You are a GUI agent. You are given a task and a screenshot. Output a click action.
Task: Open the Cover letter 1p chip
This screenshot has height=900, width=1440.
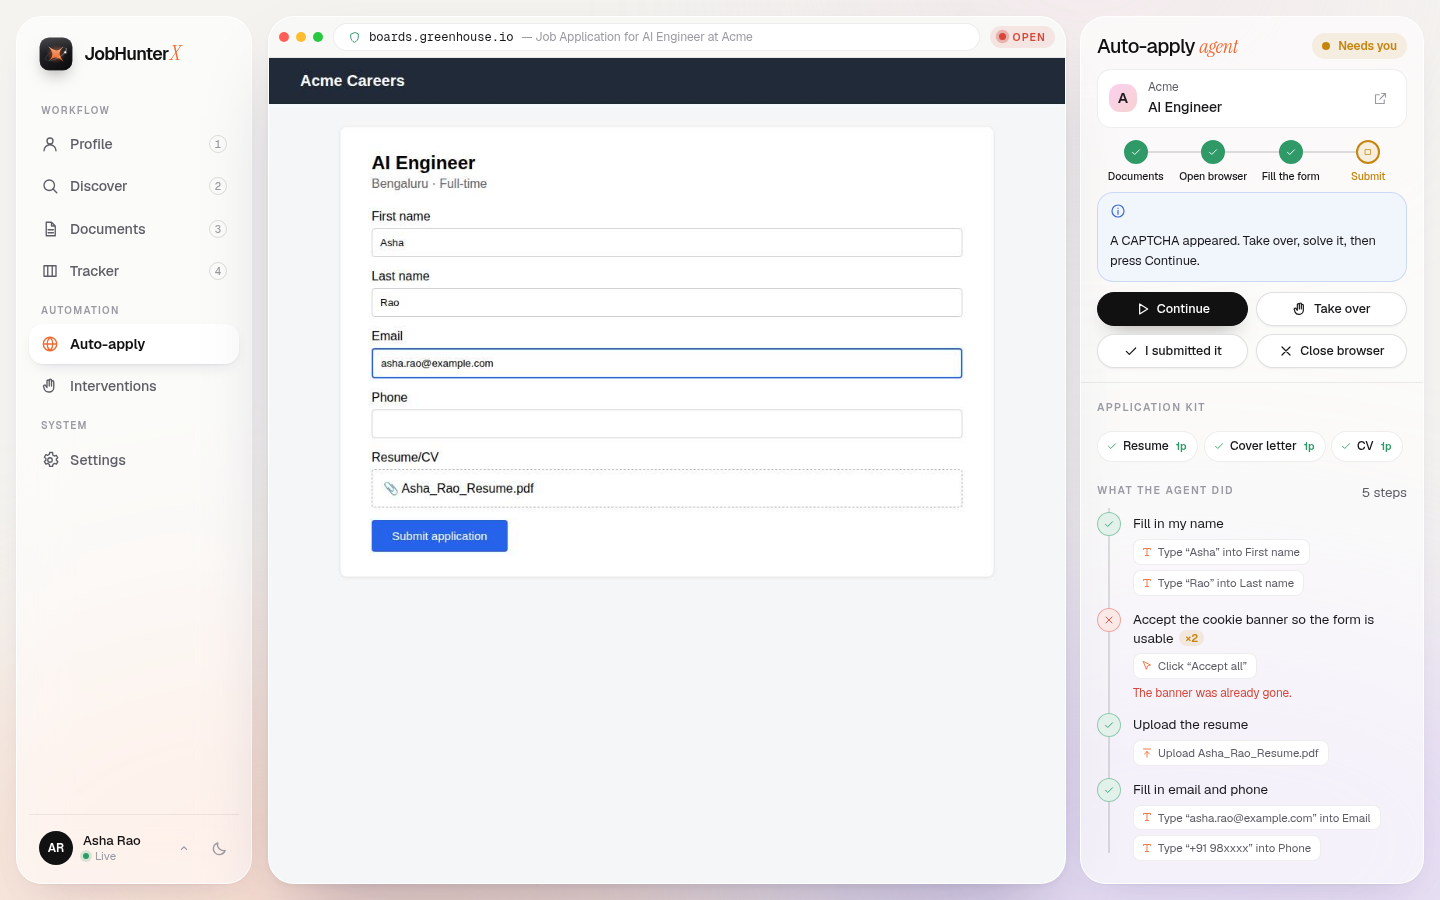tap(1265, 446)
